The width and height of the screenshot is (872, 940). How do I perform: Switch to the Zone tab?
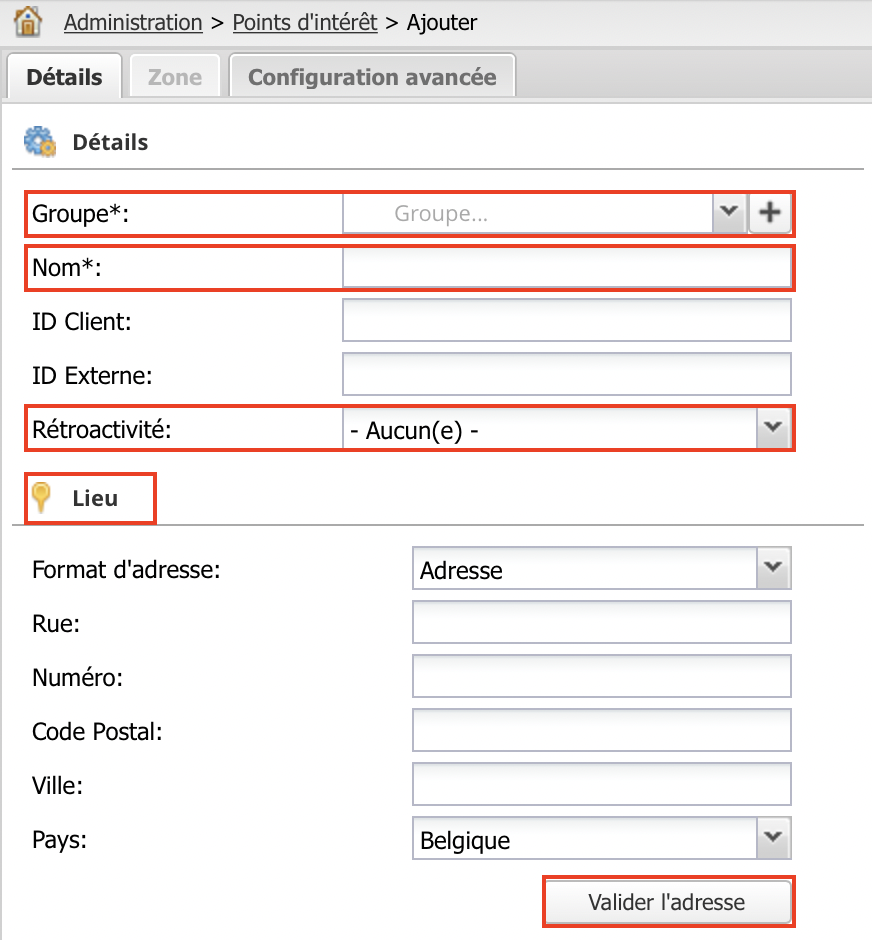click(175, 77)
